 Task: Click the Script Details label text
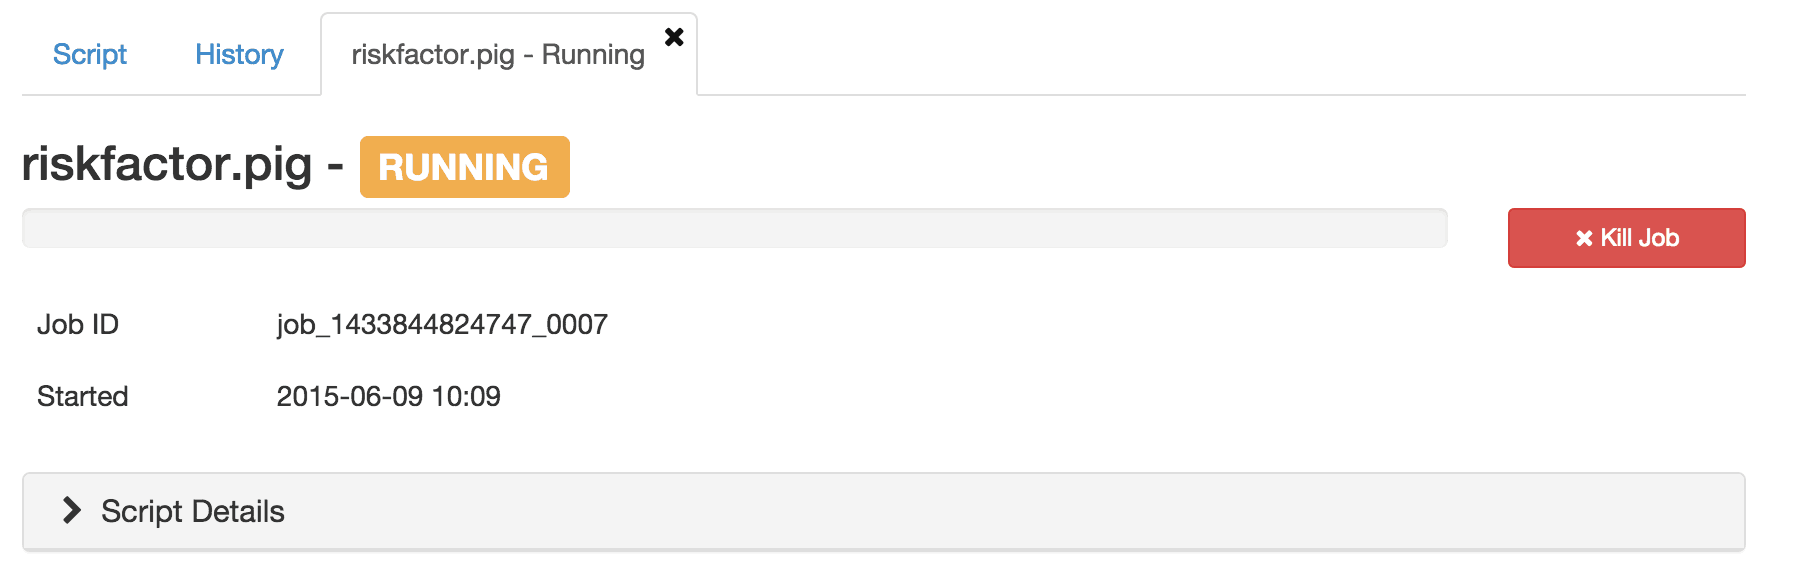click(193, 511)
